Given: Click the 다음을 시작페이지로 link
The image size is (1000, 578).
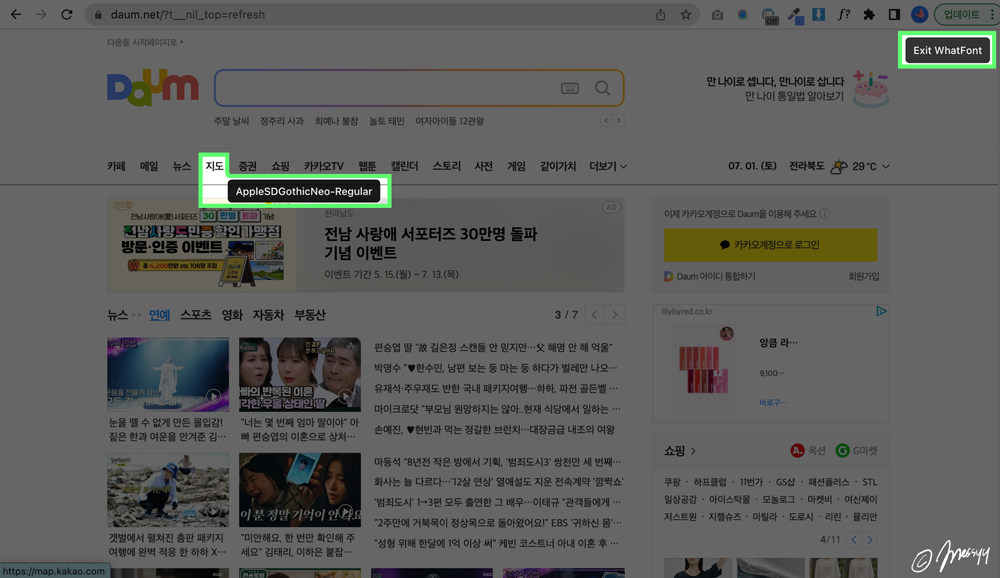Looking at the screenshot, I should pos(145,42).
